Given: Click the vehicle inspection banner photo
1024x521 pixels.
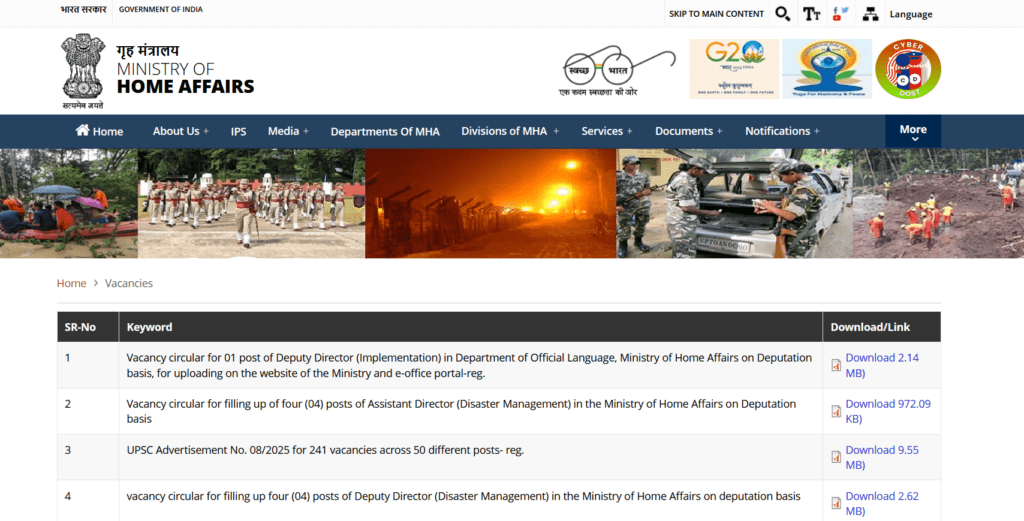Looking at the screenshot, I should pyautogui.click(x=735, y=203).
